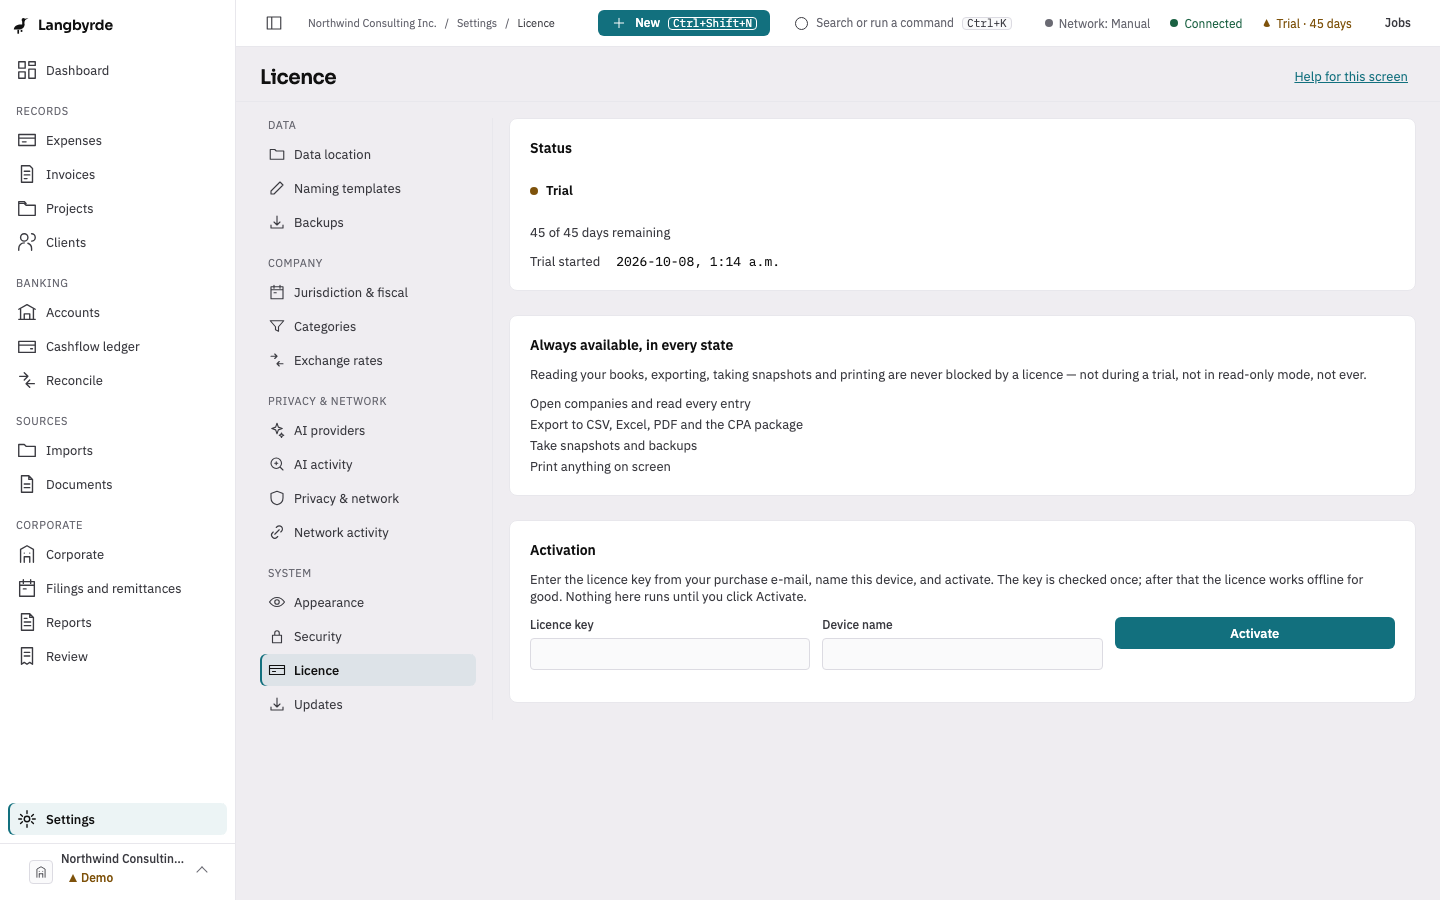Open Exchange rates arrows icon
Screen dimensions: 1440x900
tap(277, 360)
